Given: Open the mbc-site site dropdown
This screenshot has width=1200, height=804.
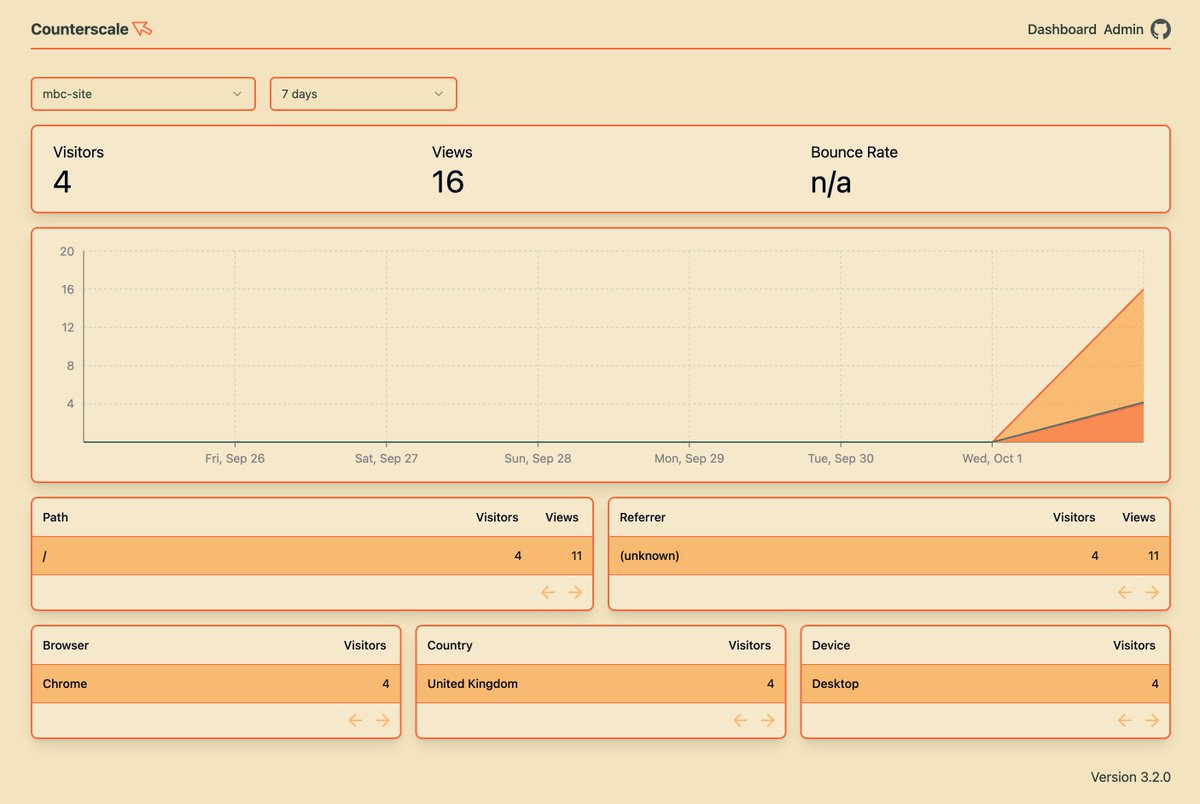Looking at the screenshot, I should pos(143,94).
